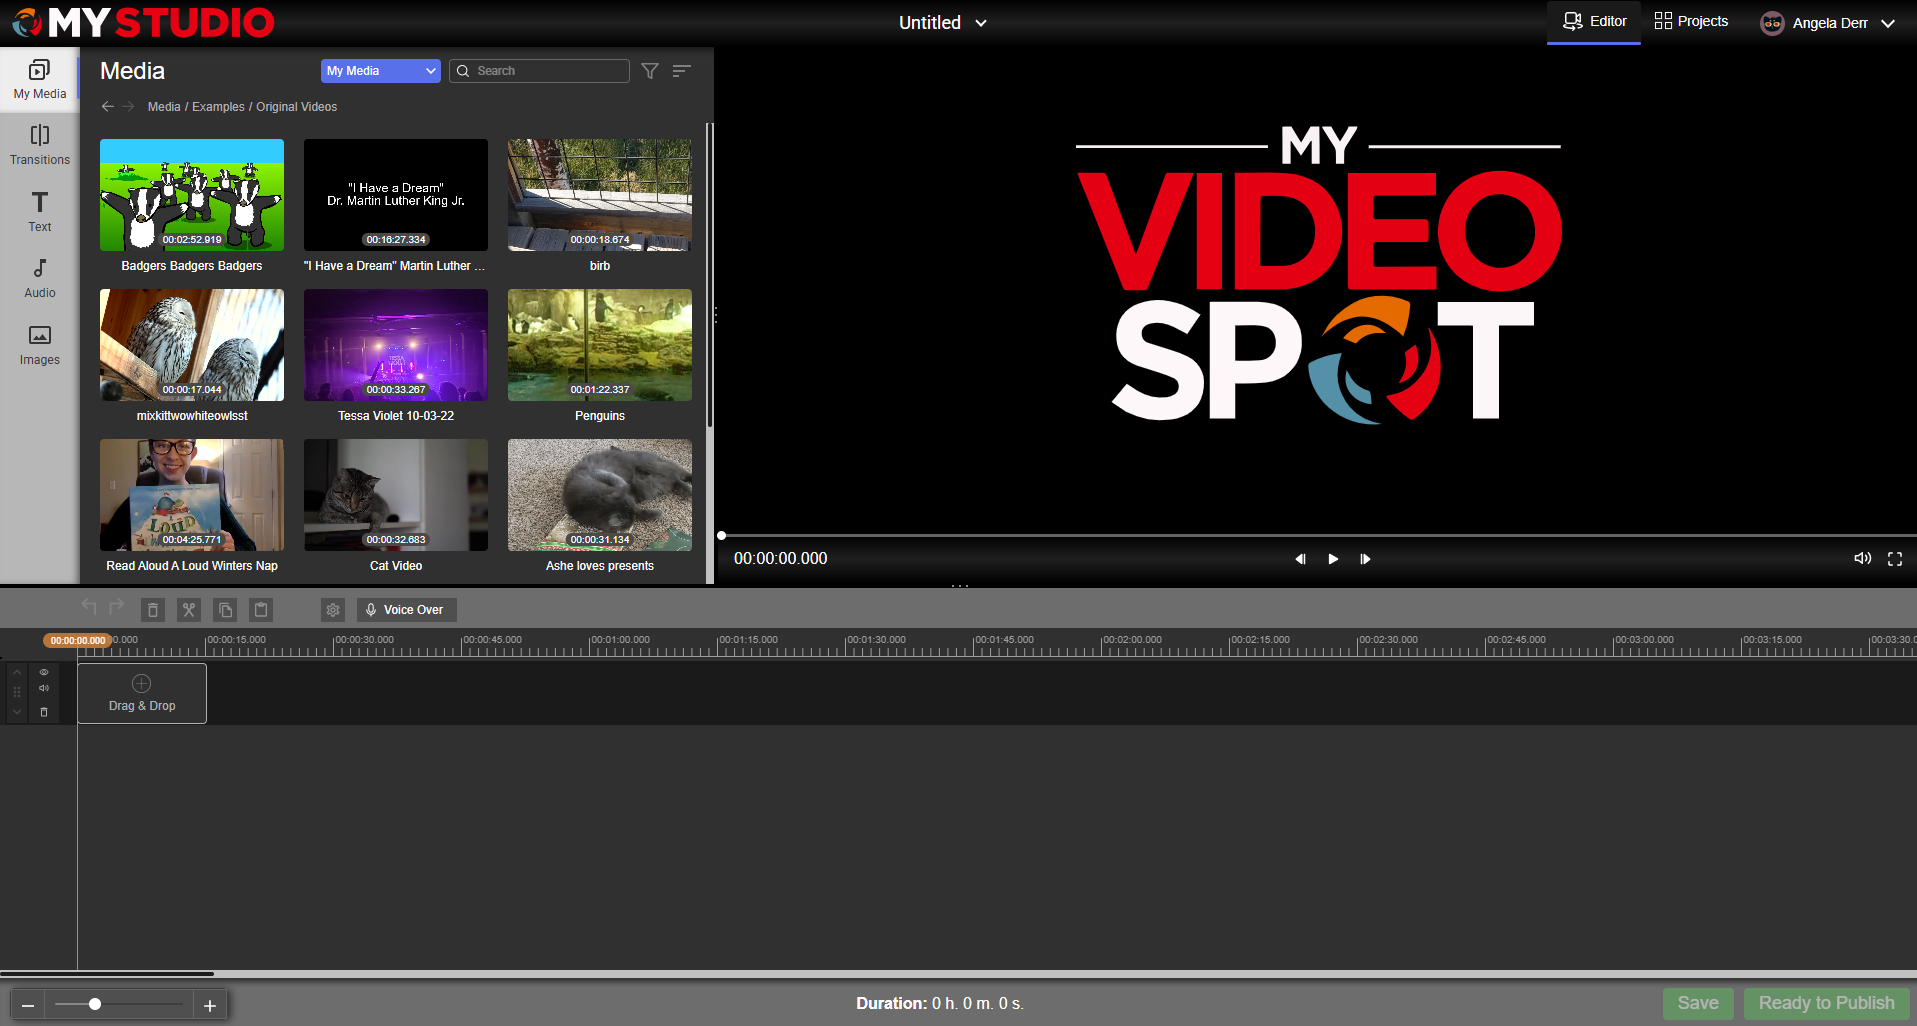Toggle track visibility eye icon

(44, 672)
